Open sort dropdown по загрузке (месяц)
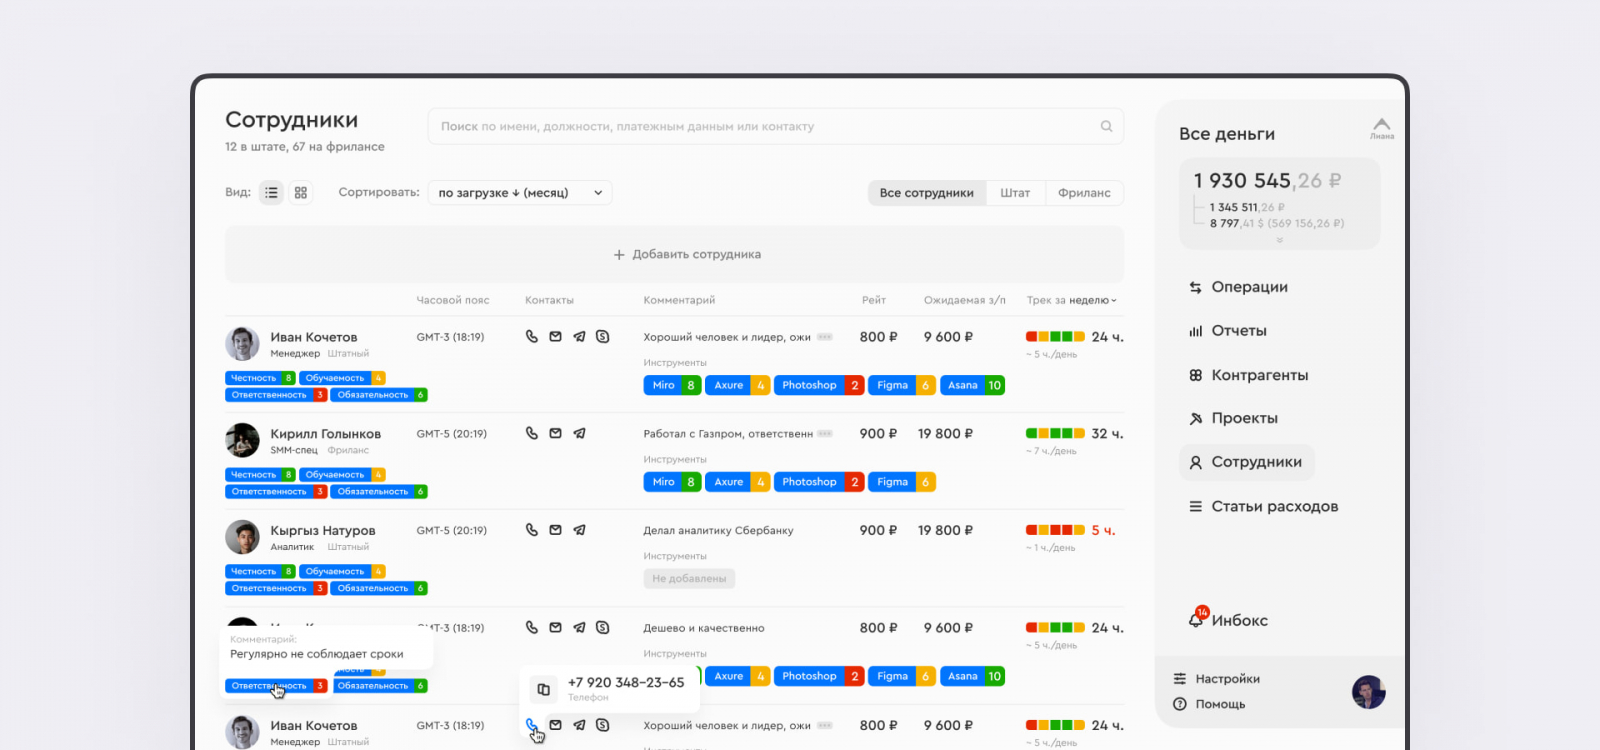 click(520, 193)
